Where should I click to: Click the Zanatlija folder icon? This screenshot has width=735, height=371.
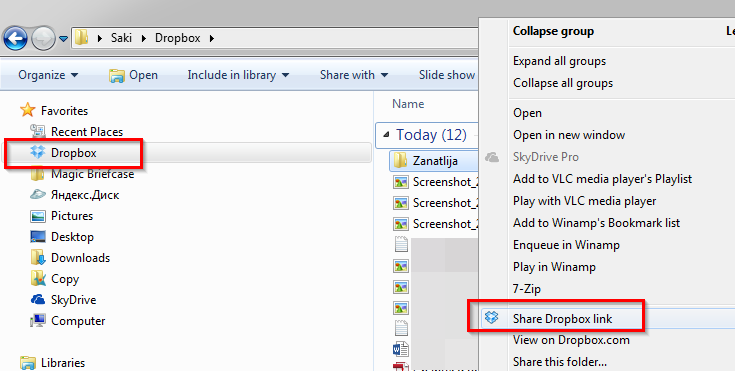pyautogui.click(x=400, y=160)
